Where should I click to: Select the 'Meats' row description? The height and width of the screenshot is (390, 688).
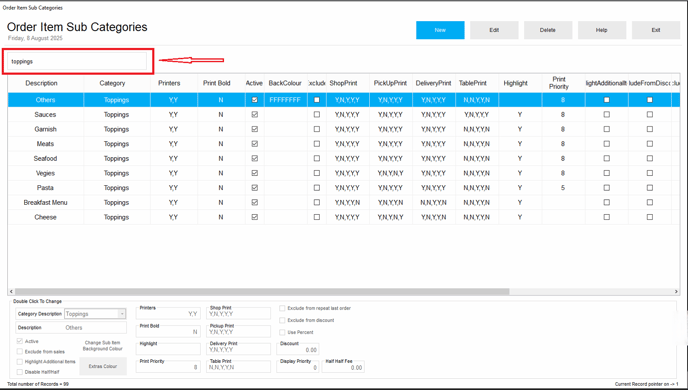pos(45,144)
